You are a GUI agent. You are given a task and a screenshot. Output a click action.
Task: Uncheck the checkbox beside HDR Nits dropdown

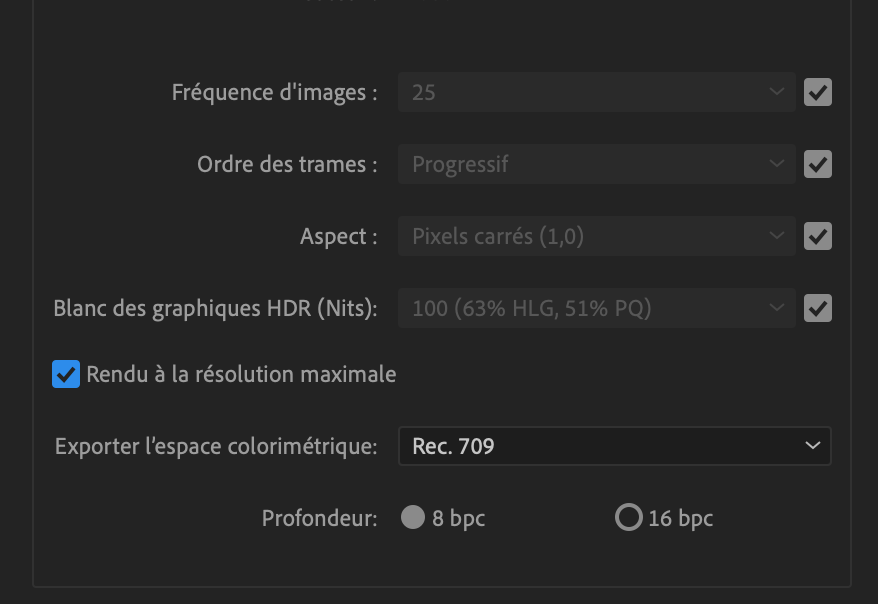818,309
